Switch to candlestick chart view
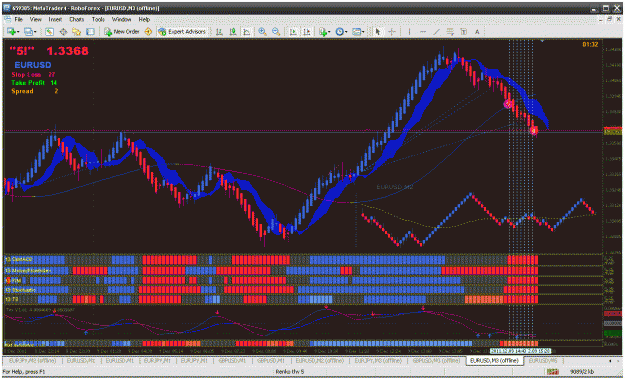 (233, 32)
